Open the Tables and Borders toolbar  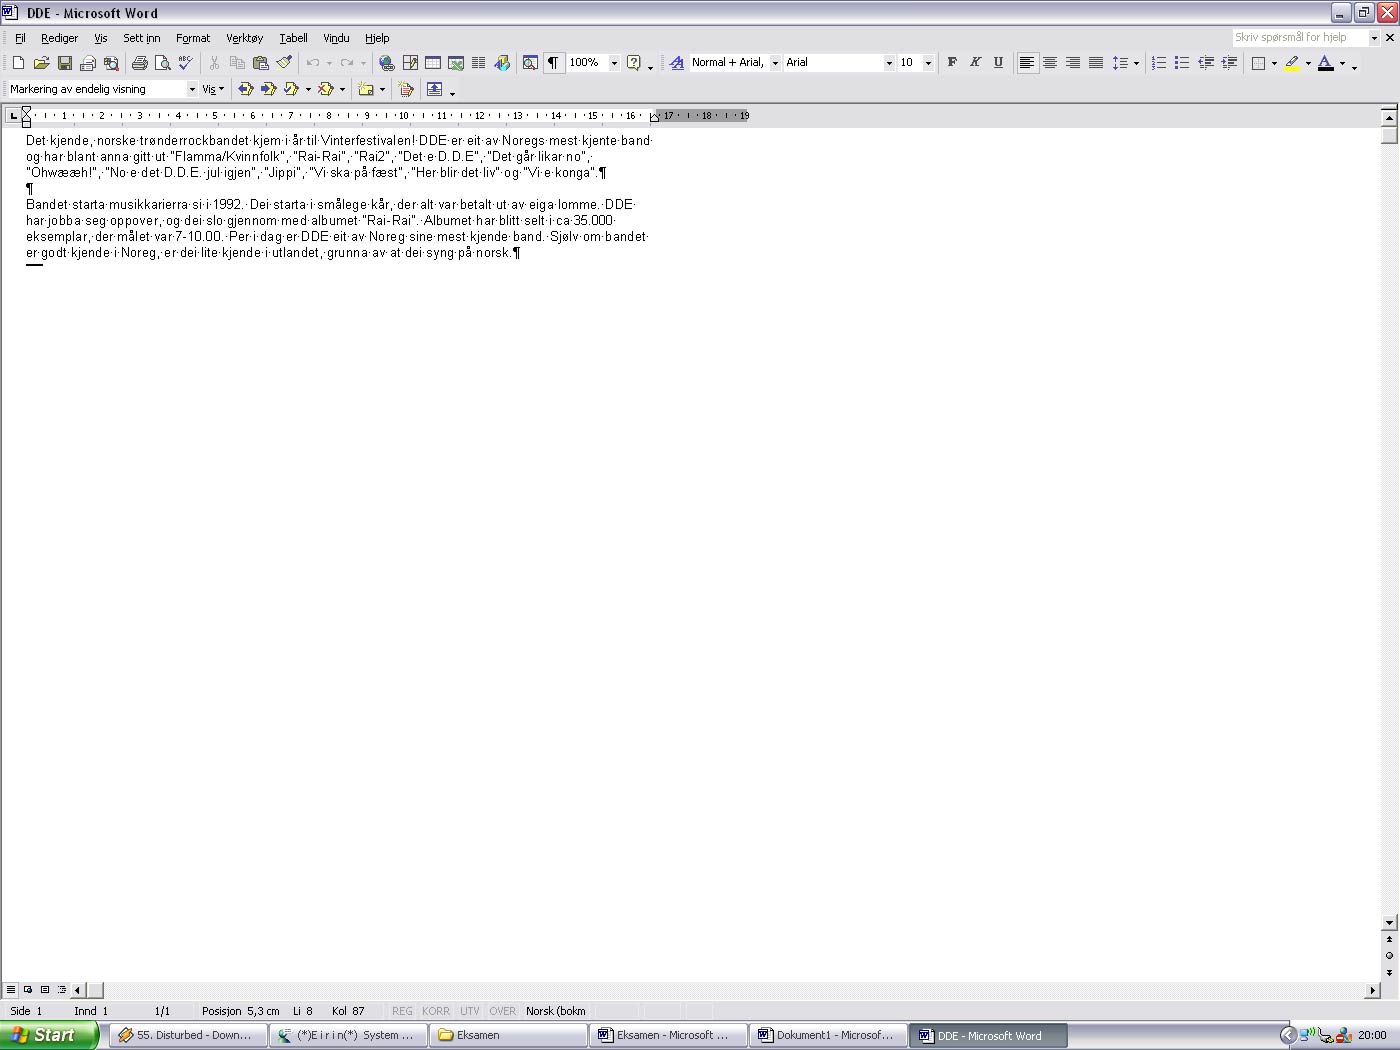point(410,63)
